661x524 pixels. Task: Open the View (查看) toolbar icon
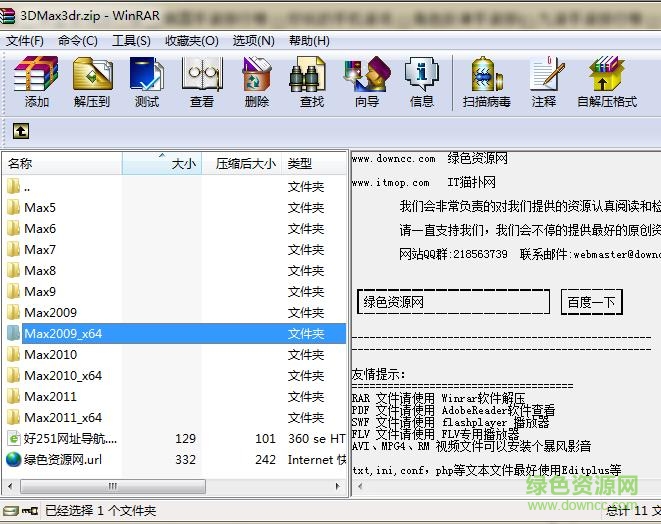[202, 74]
